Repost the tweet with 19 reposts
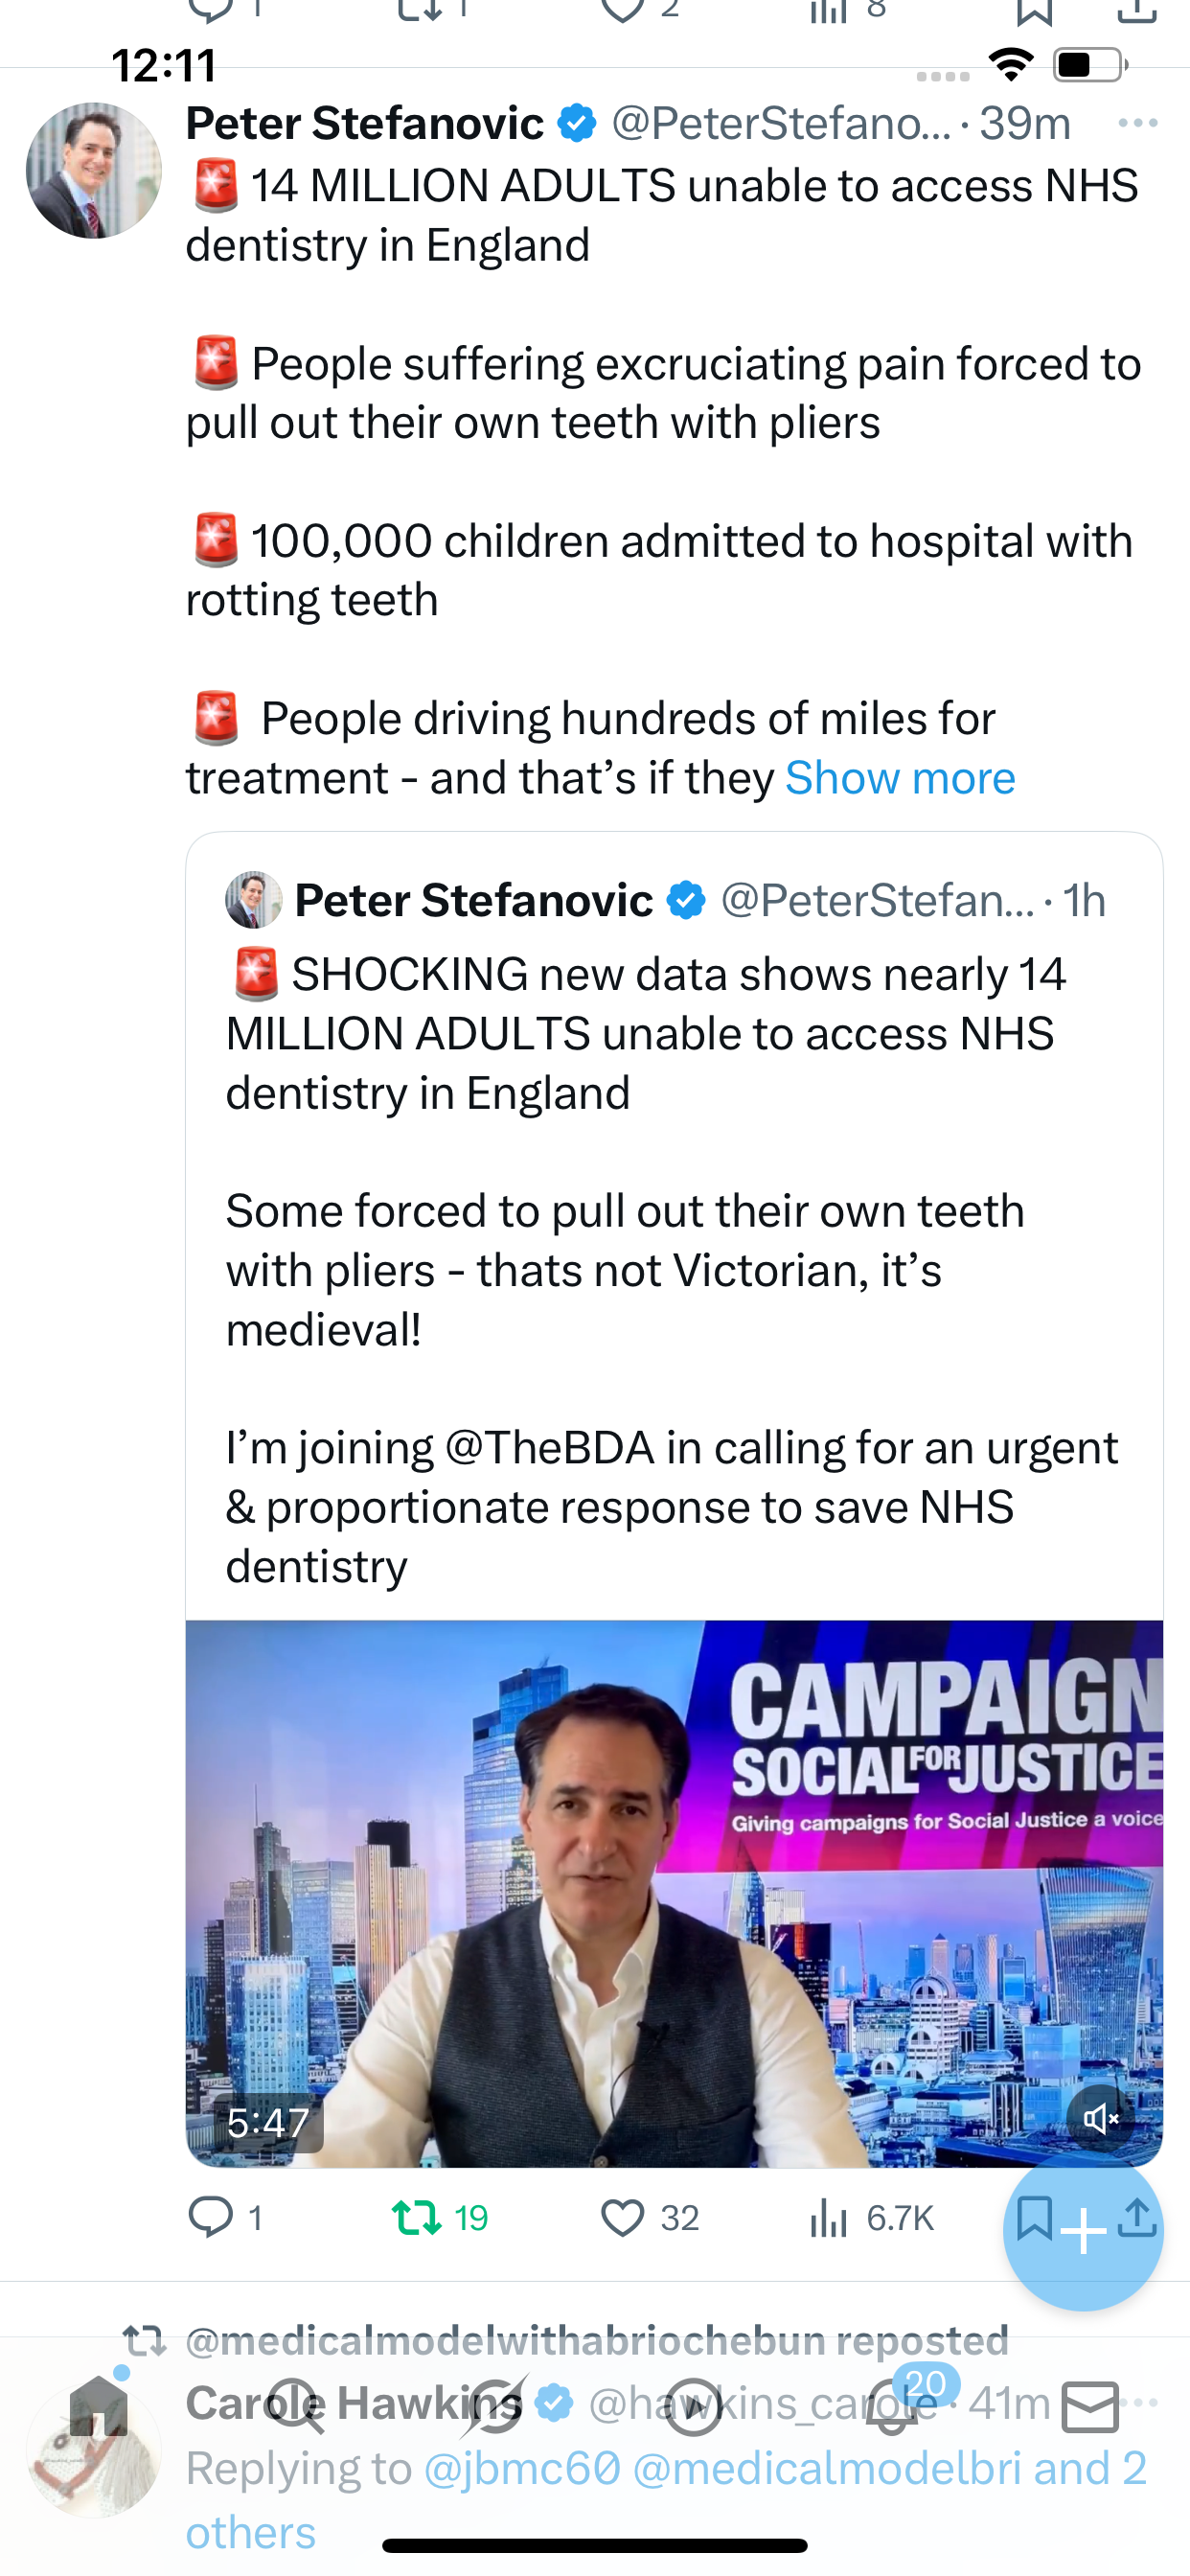The image size is (1190, 2576). [439, 2218]
